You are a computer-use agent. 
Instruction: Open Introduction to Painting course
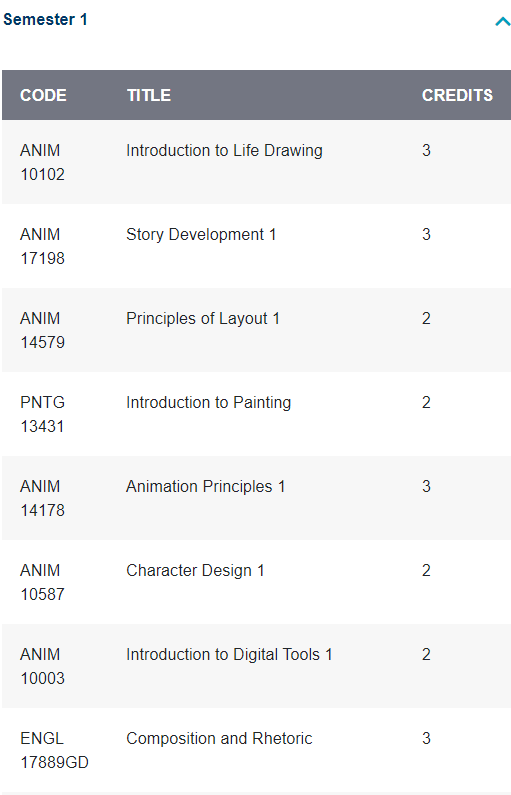(x=208, y=403)
